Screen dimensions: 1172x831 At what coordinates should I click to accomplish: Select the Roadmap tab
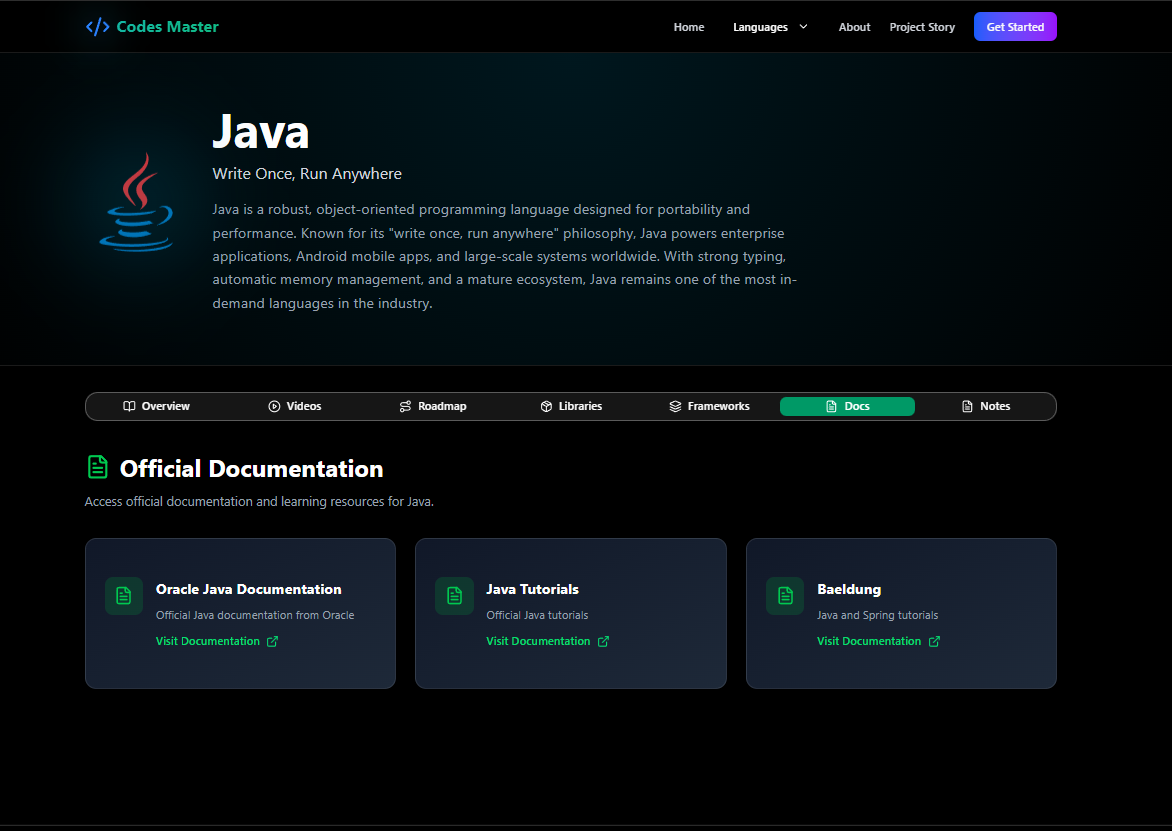pyautogui.click(x=433, y=406)
